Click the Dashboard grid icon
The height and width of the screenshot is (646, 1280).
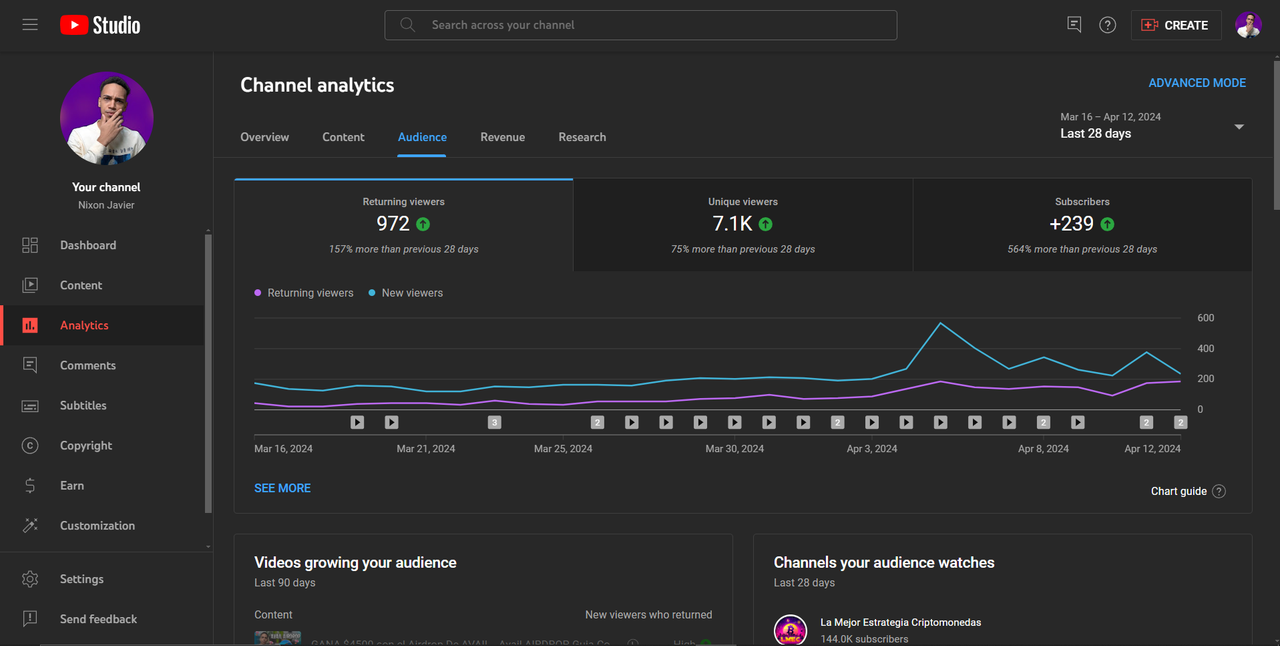coord(30,245)
